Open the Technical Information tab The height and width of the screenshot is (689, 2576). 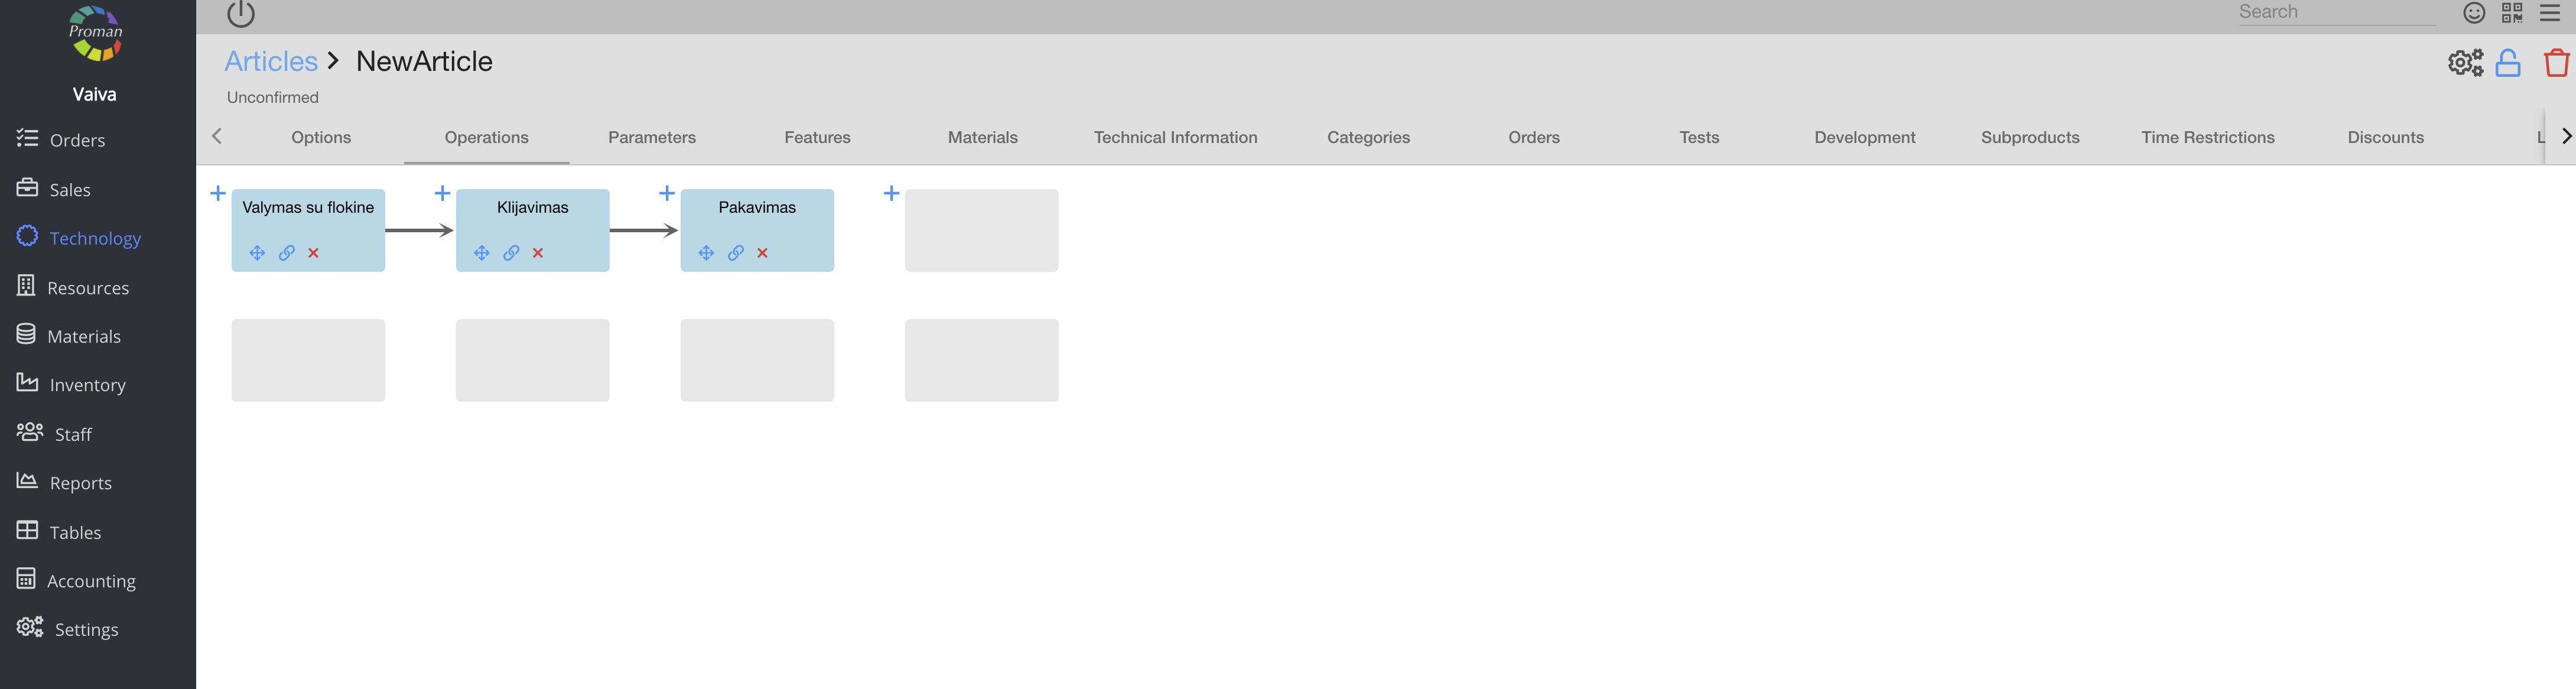1175,138
